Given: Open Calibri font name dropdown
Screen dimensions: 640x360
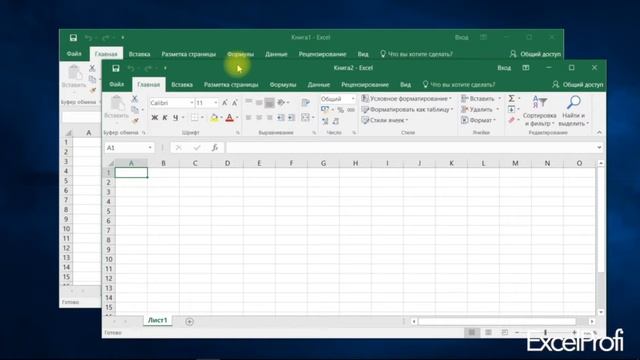Looking at the screenshot, I should point(191,103).
